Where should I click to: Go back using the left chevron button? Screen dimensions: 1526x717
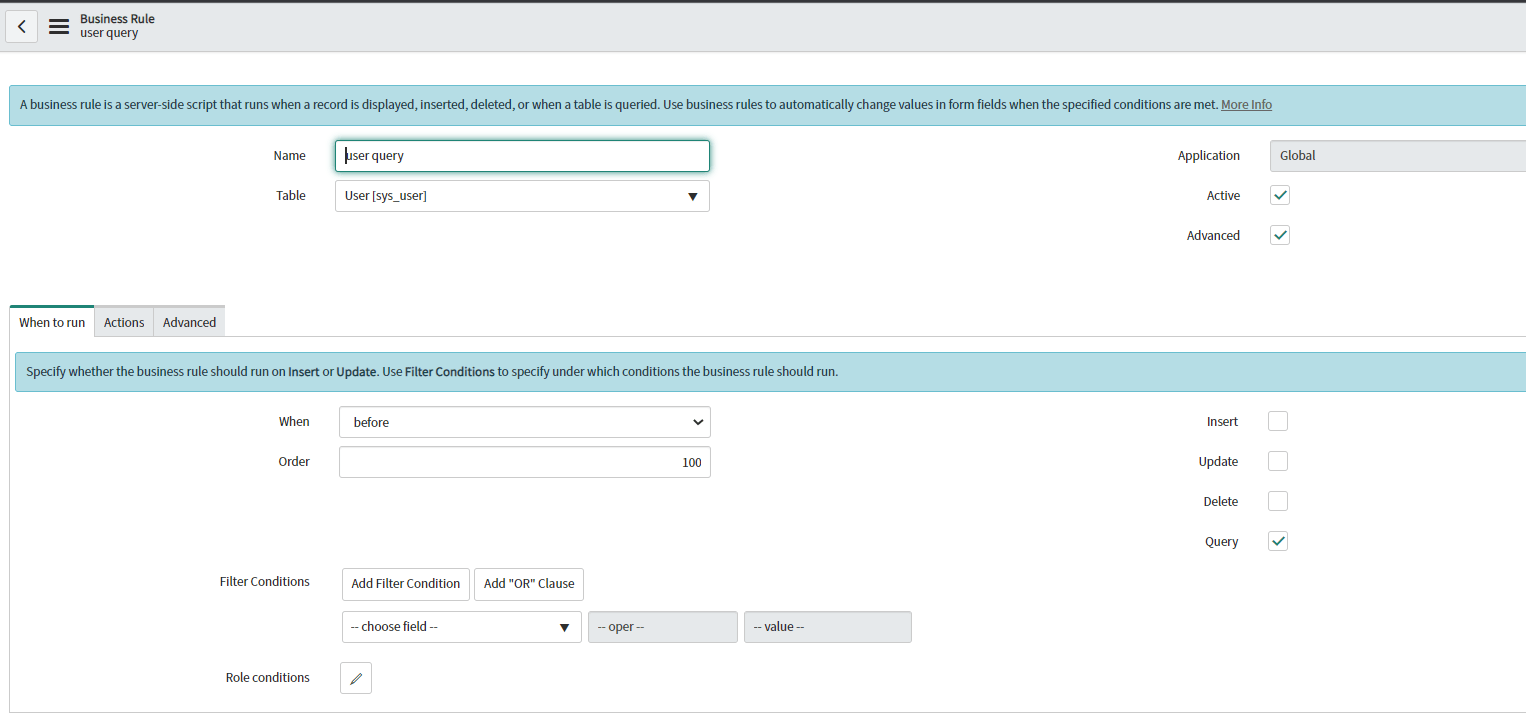pos(22,27)
